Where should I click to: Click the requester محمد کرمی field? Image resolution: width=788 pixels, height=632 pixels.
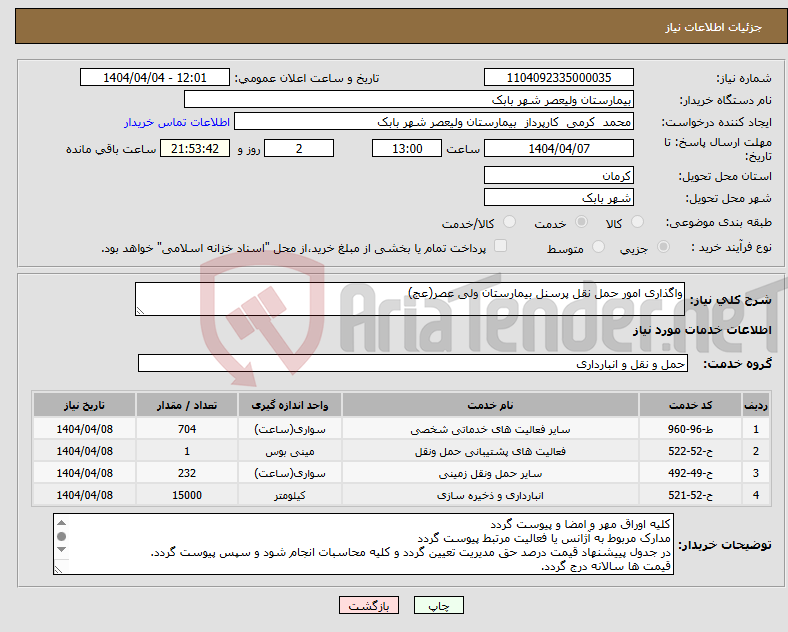click(434, 122)
